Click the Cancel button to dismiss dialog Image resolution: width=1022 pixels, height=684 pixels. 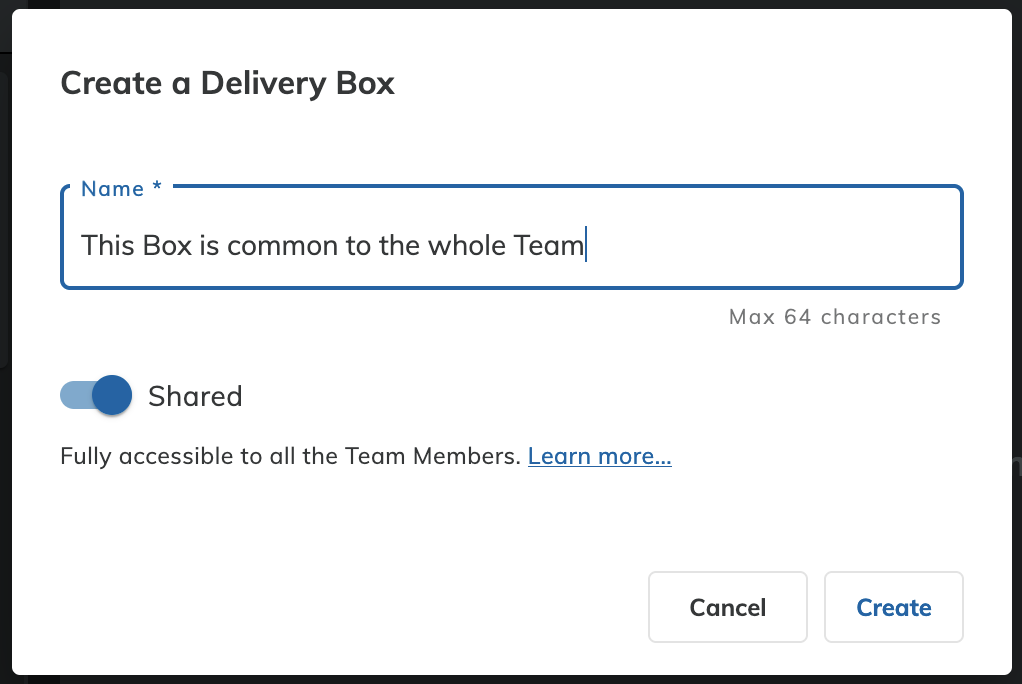coord(727,607)
